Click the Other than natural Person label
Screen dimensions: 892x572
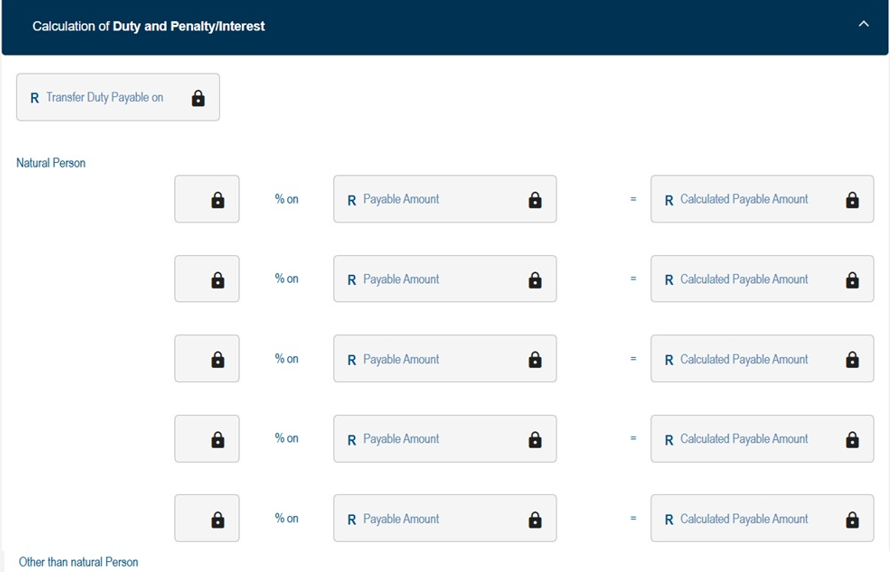(78, 562)
